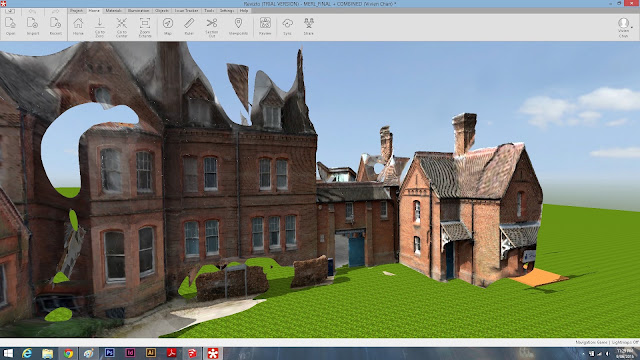Select the Go to Center tool

[122, 27]
